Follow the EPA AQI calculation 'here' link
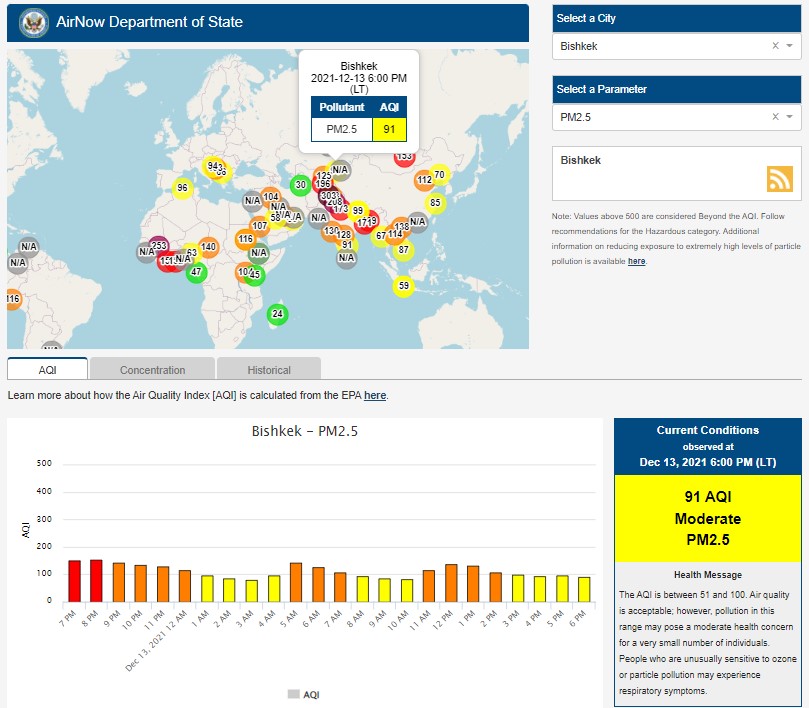 click(375, 395)
